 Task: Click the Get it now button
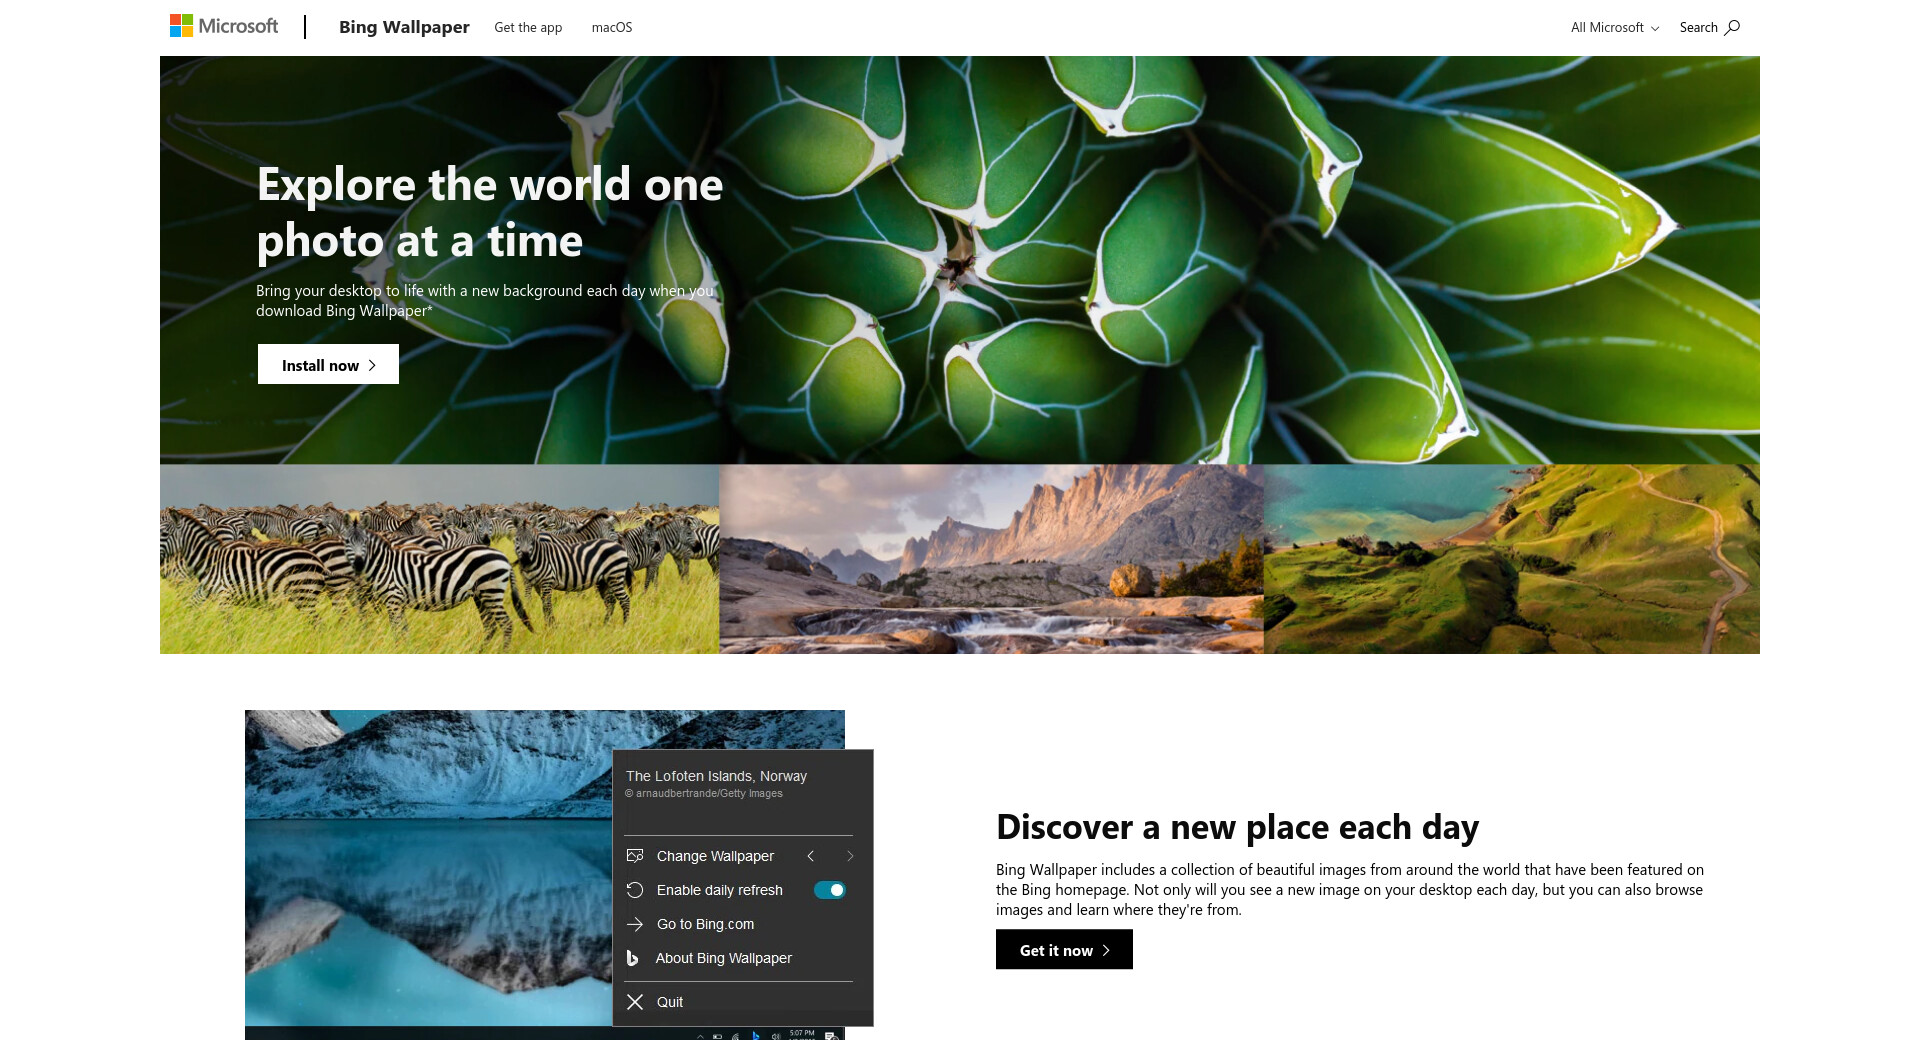tap(1064, 949)
